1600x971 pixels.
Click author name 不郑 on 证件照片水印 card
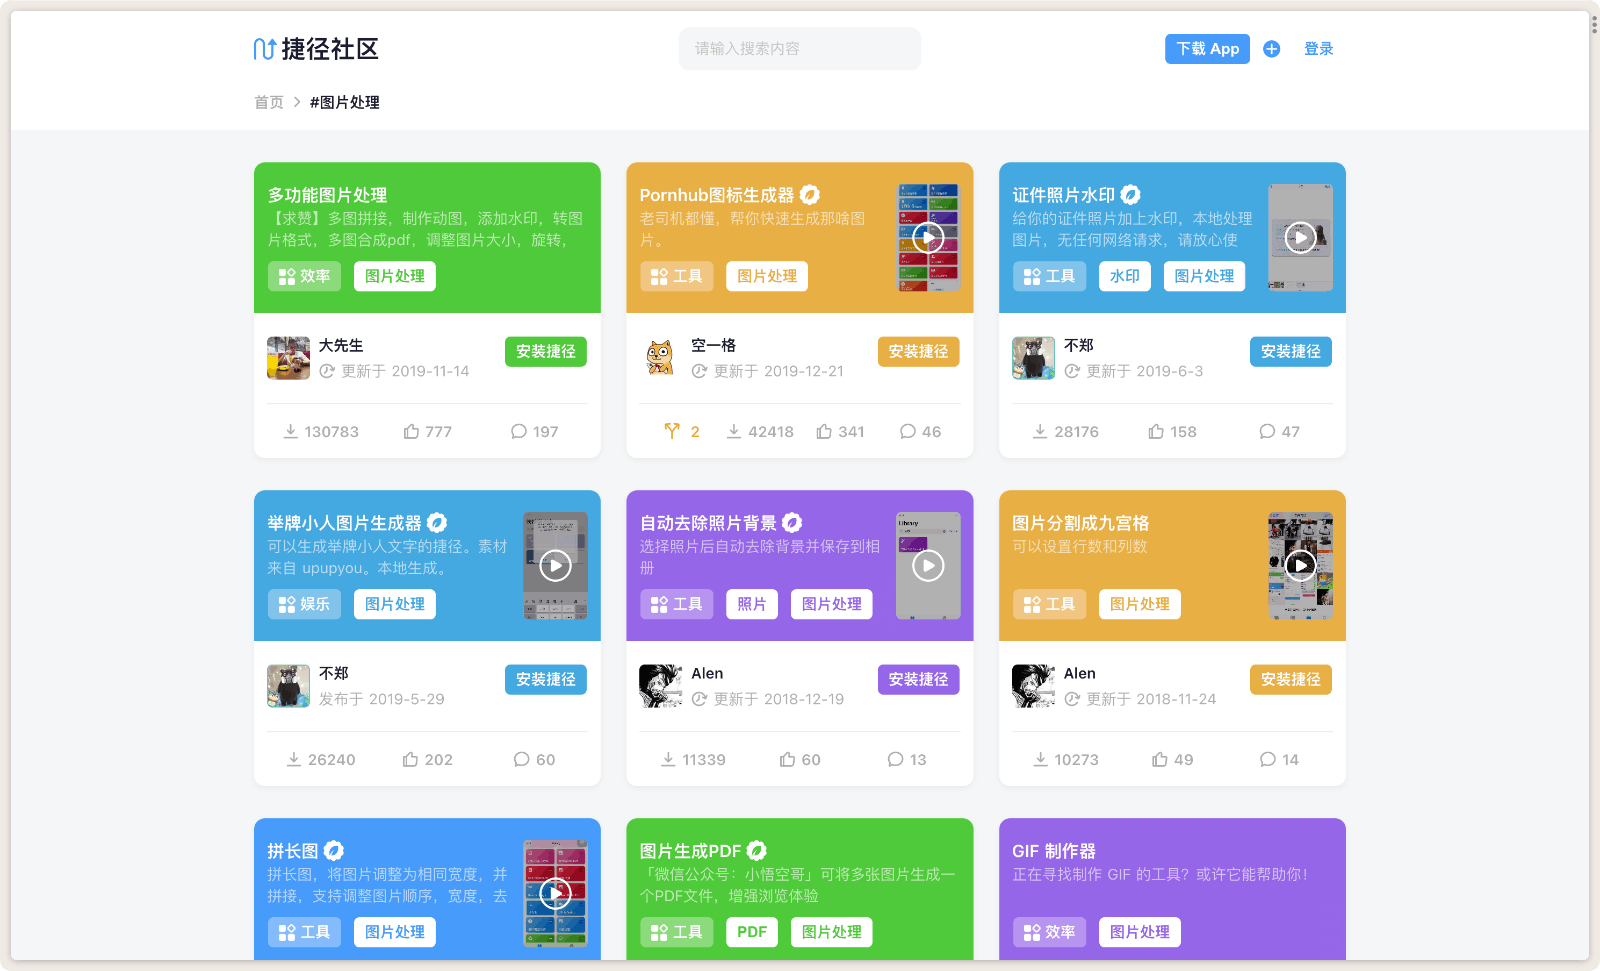1079,345
